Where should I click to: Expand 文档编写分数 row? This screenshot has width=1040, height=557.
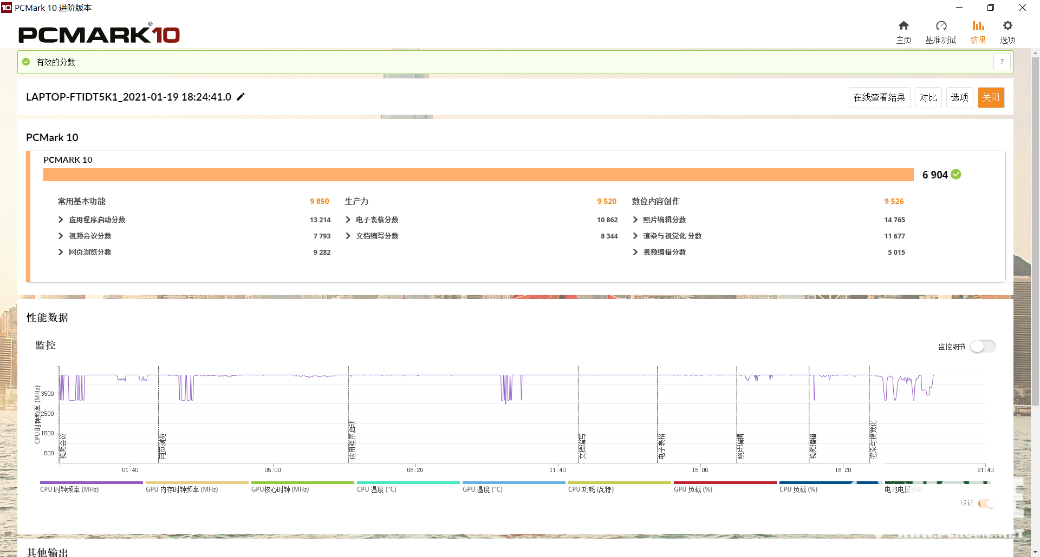point(348,236)
